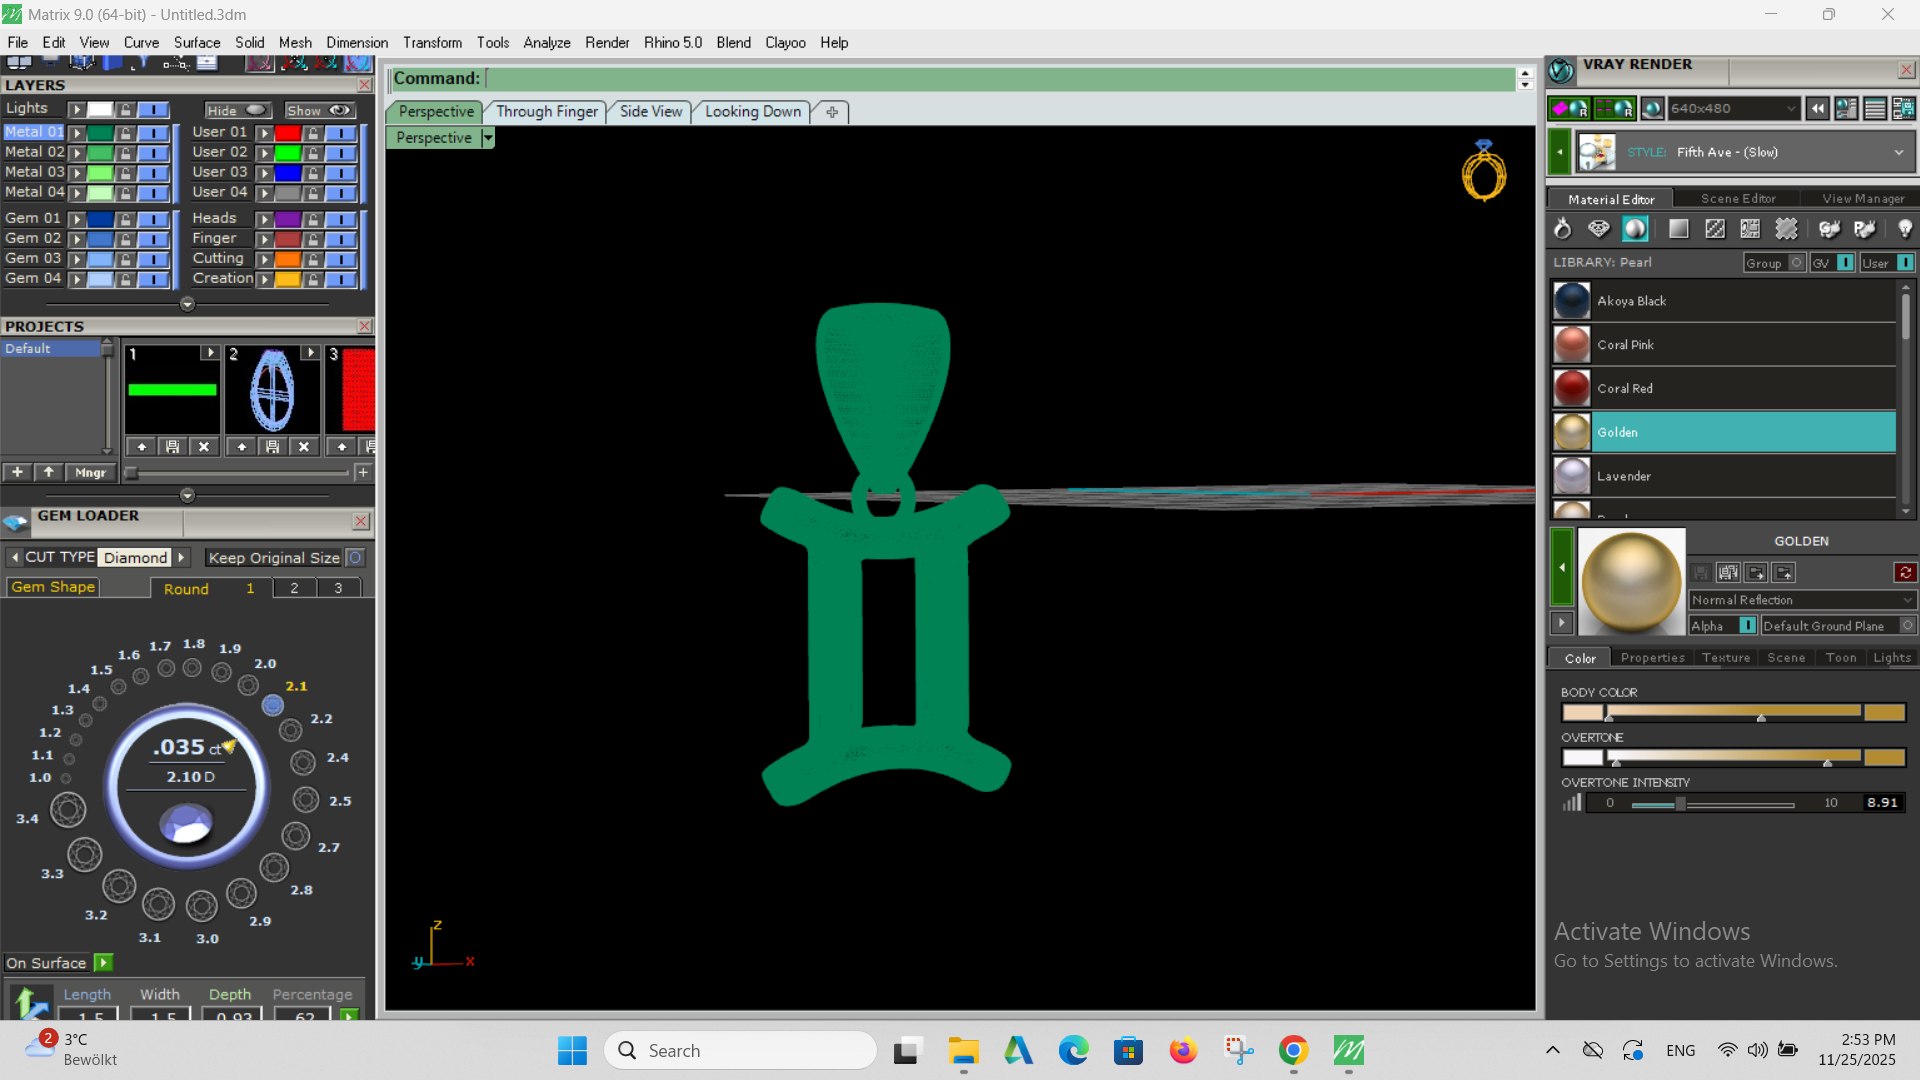Toggle visibility of the Gem 01 layer
The height and width of the screenshot is (1080, 1920).
click(x=153, y=219)
